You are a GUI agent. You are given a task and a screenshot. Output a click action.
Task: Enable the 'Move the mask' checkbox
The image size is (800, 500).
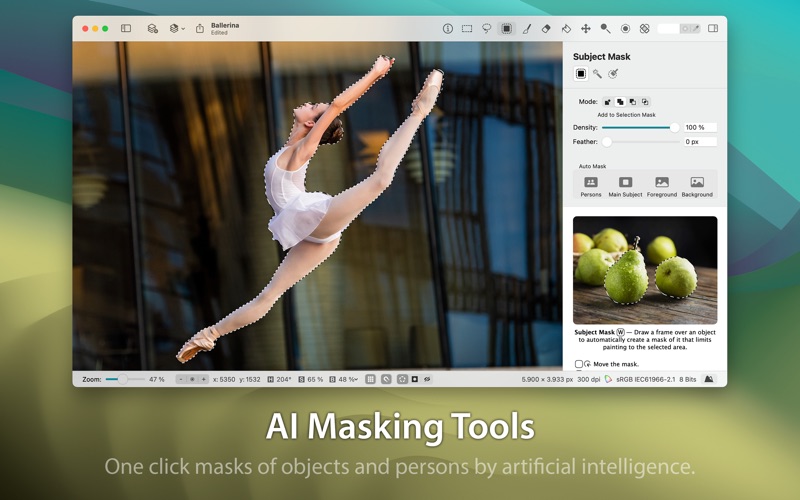tap(579, 364)
